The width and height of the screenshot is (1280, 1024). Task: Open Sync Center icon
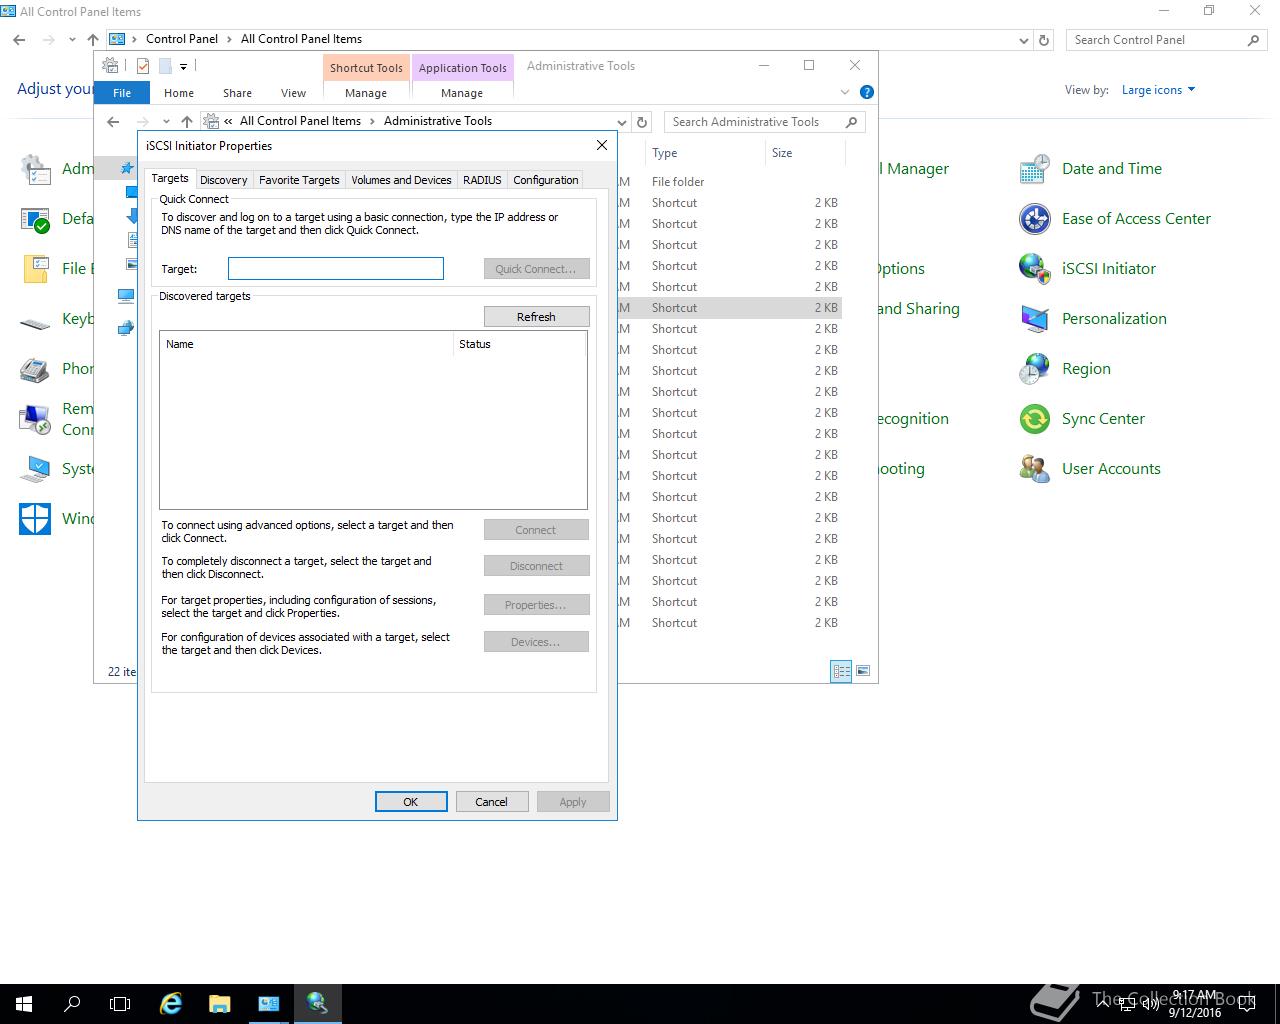point(1035,419)
